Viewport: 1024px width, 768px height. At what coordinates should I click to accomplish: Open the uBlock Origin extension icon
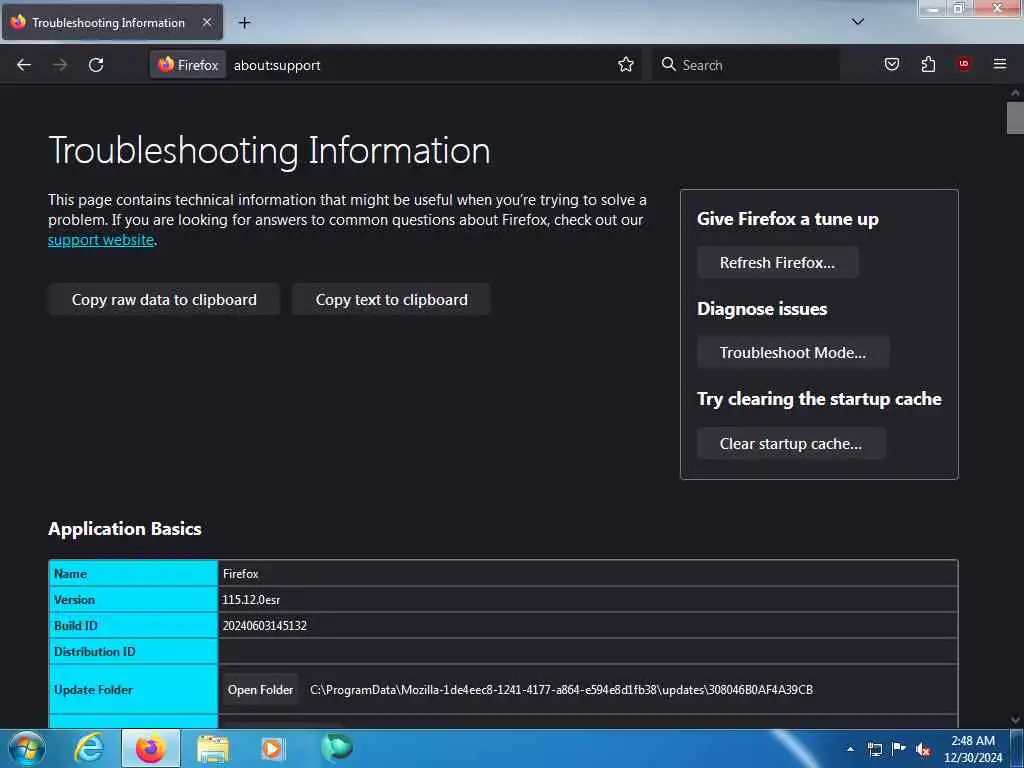coord(964,63)
